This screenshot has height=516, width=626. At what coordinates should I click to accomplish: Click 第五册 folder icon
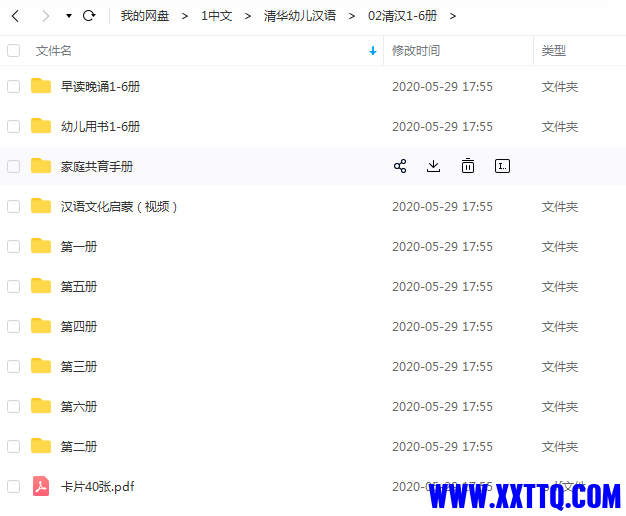point(41,286)
